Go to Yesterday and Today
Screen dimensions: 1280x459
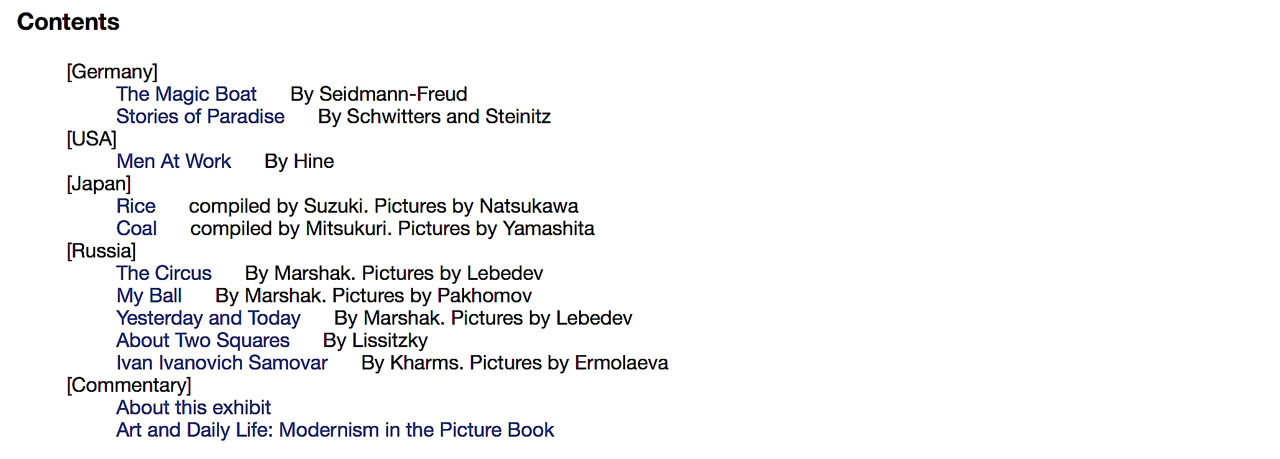tap(208, 319)
